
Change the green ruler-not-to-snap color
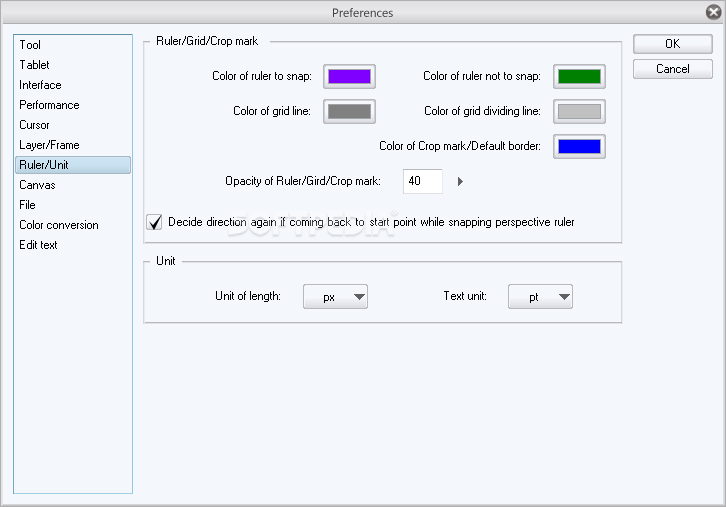click(x=579, y=76)
